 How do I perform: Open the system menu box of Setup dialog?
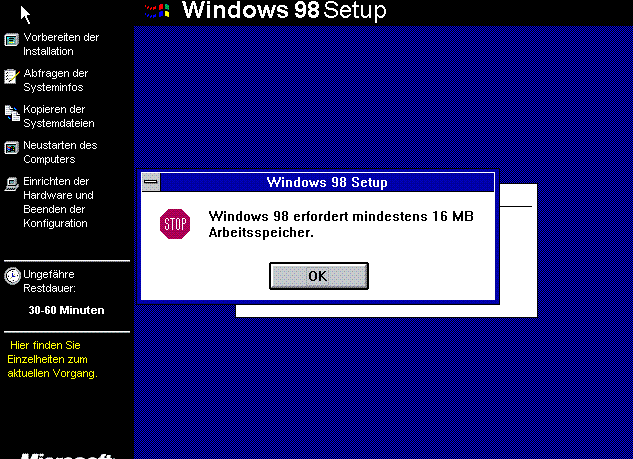151,182
